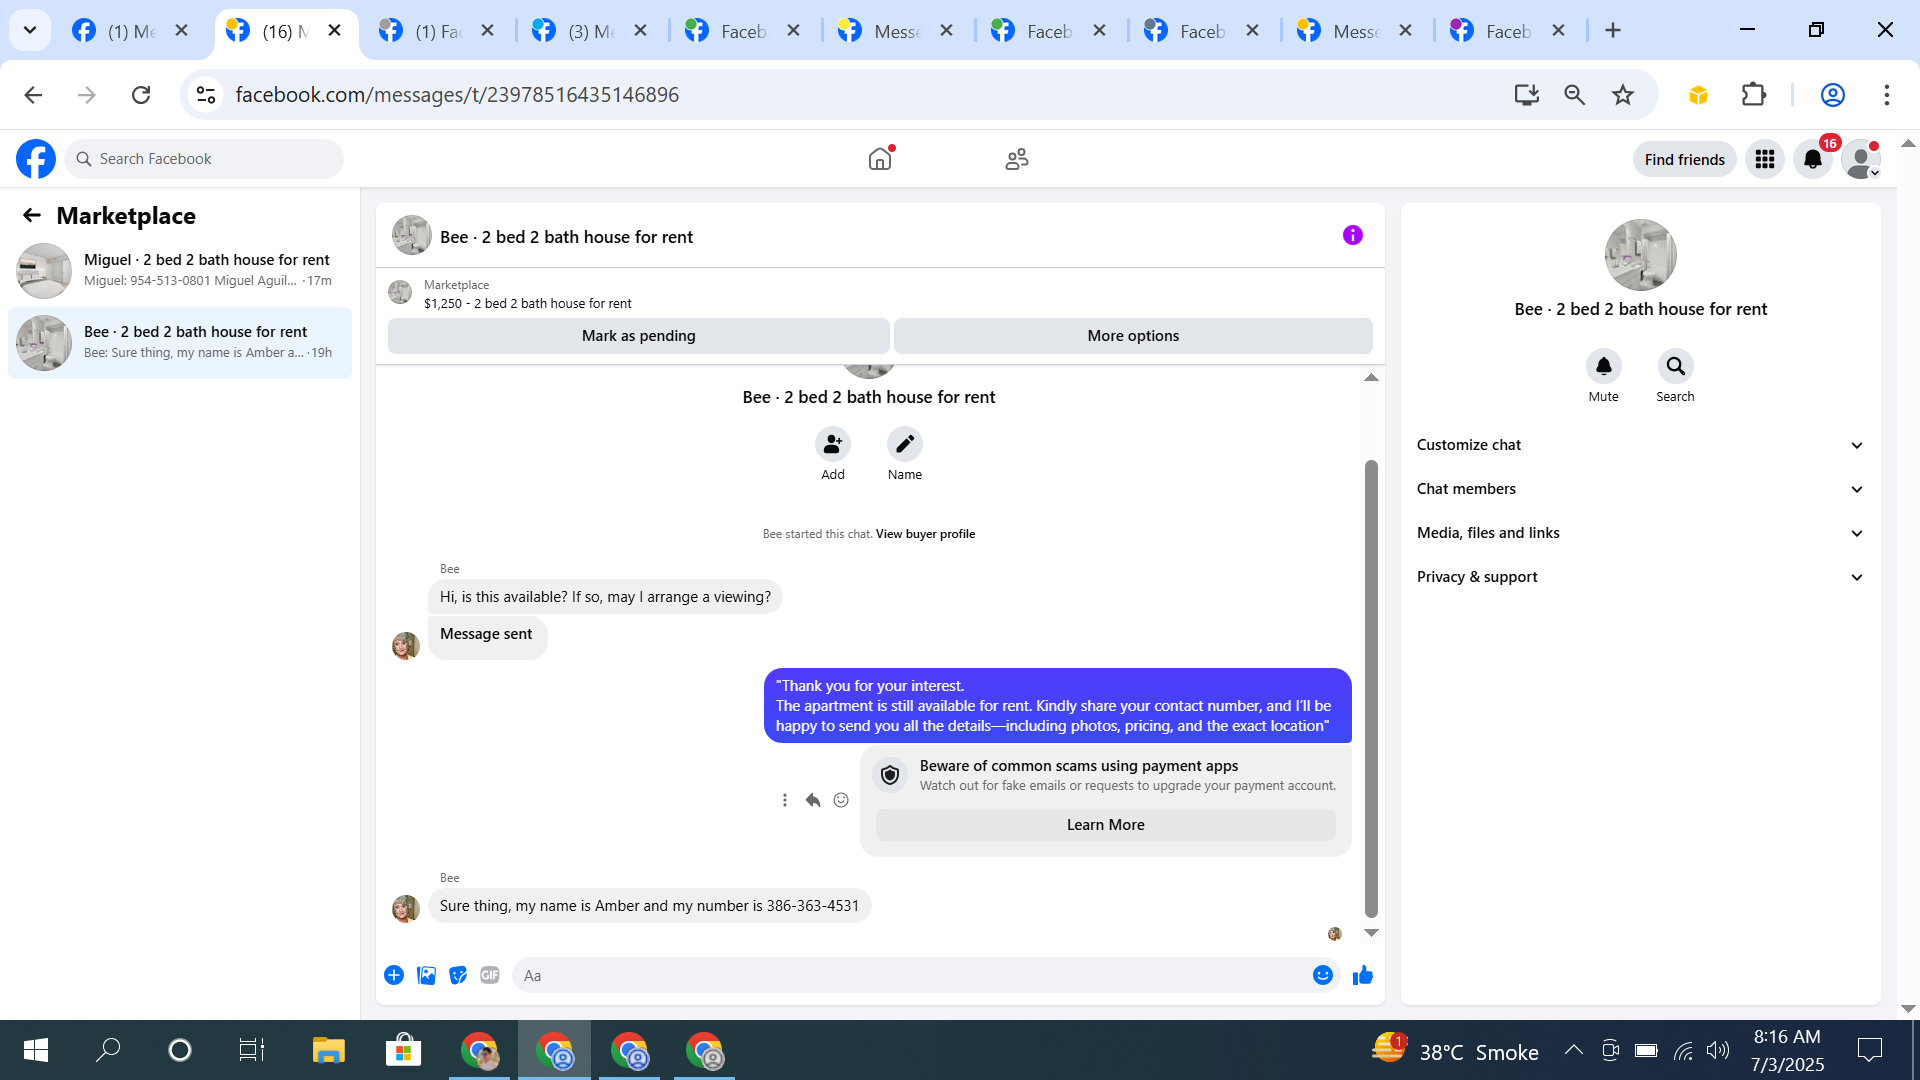
Task: Expand Customize chat section
Action: (1640, 445)
